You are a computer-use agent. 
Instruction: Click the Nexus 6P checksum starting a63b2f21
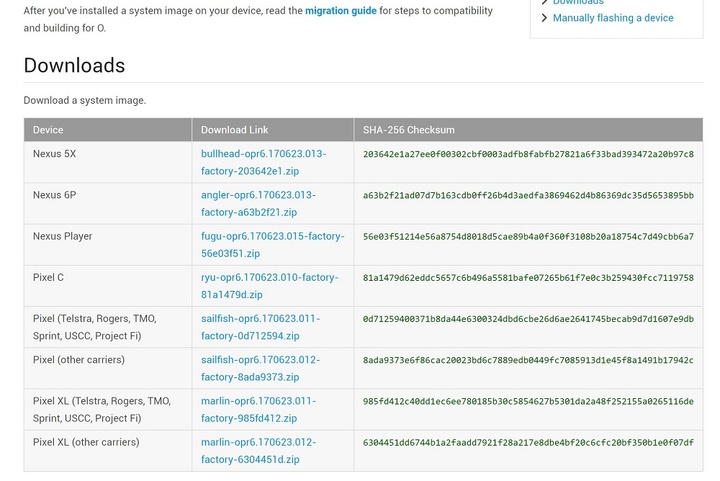tap(528, 196)
